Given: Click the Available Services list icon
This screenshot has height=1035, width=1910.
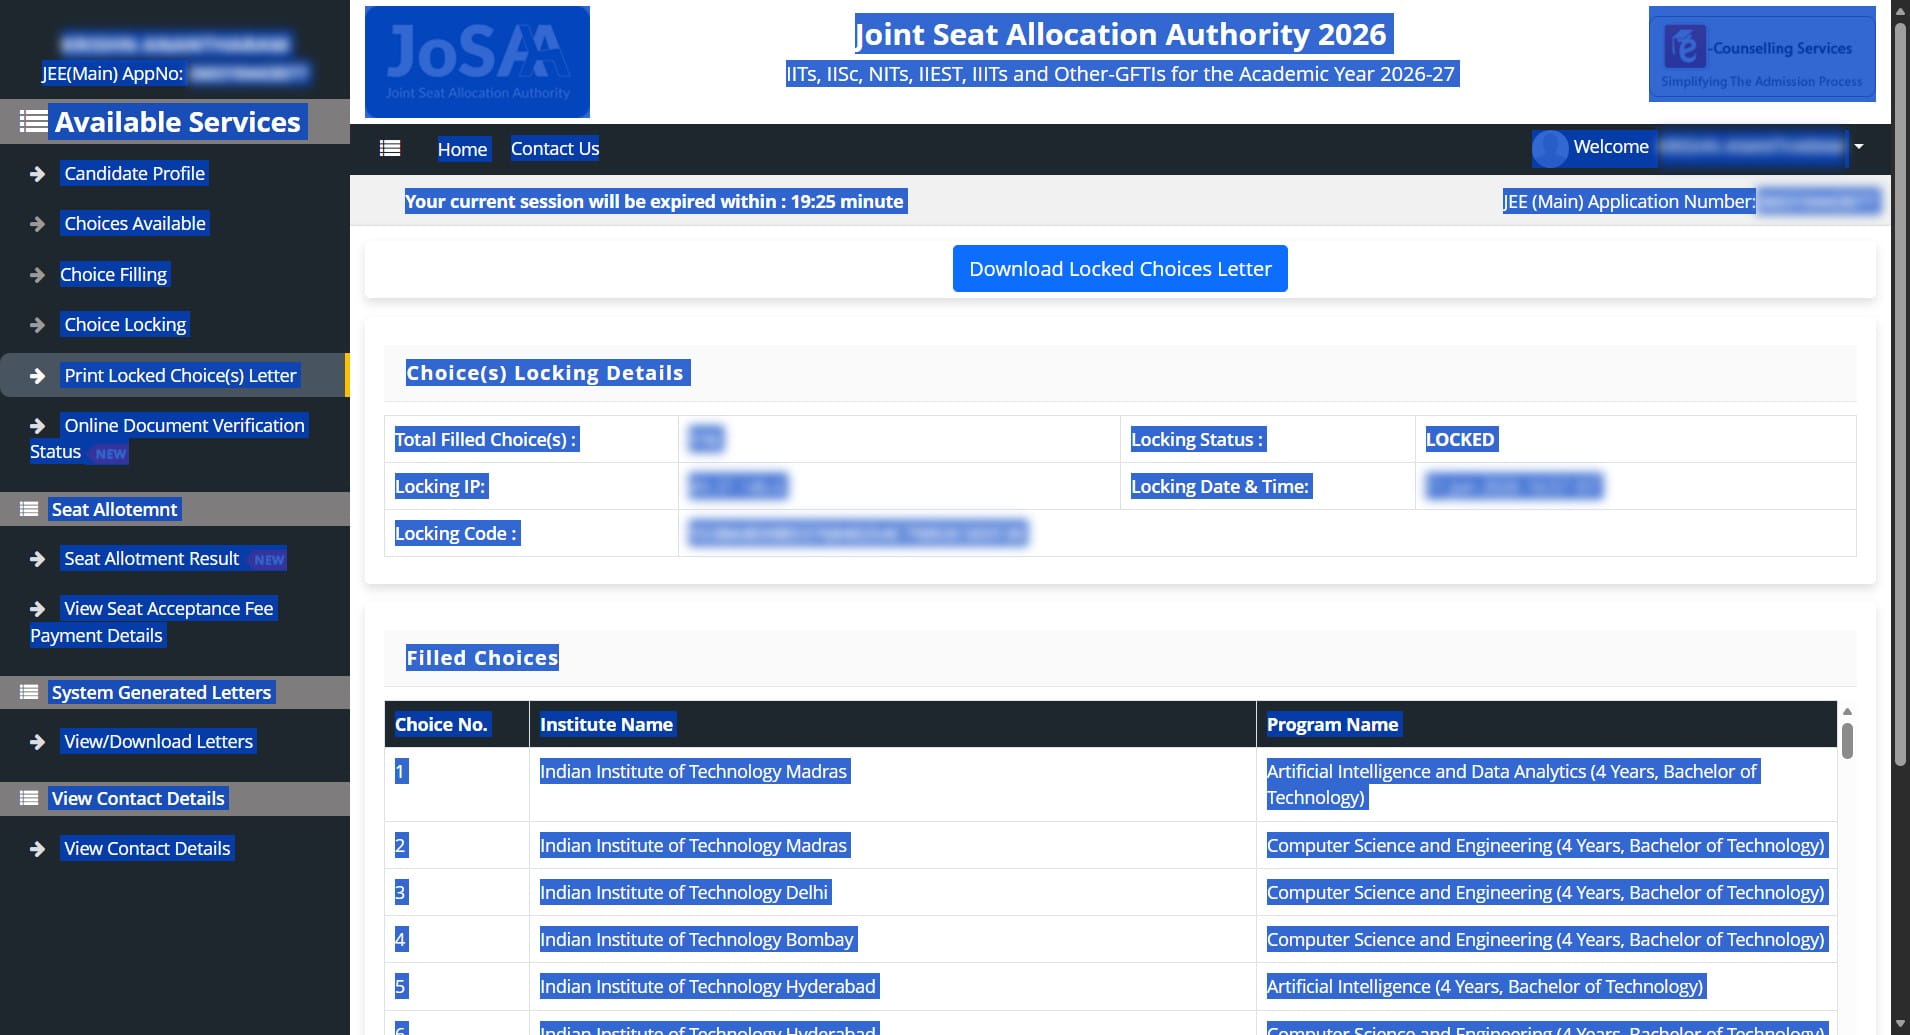Looking at the screenshot, I should click(x=33, y=122).
